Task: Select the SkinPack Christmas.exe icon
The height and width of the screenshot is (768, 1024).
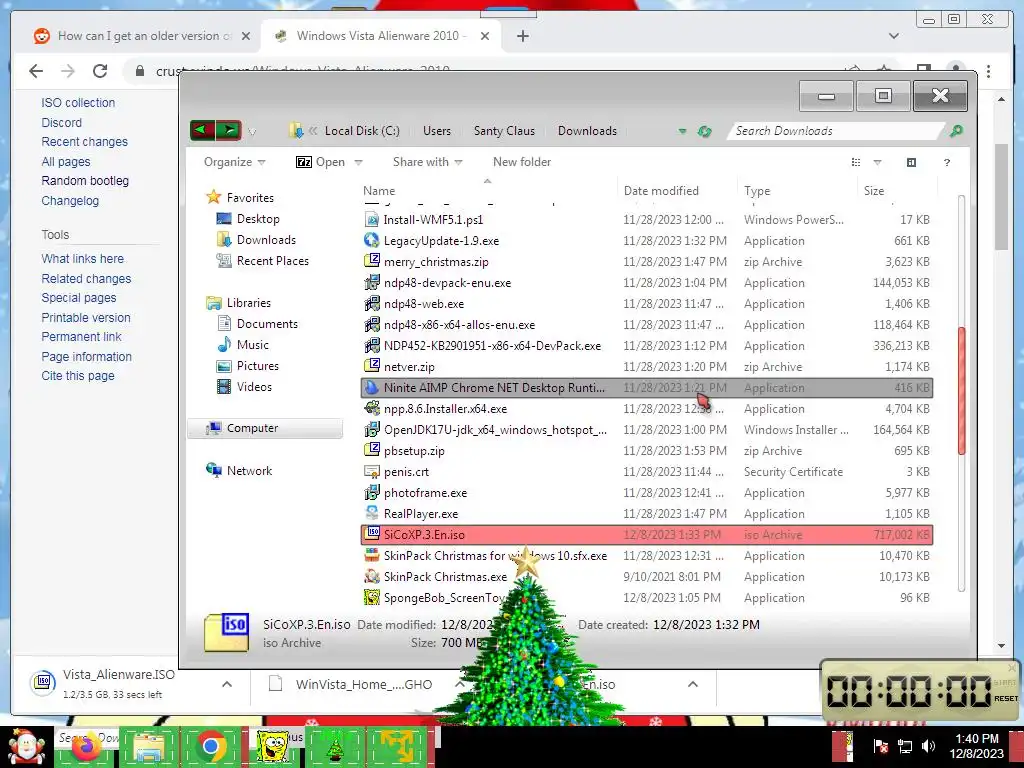Action: (x=372, y=577)
